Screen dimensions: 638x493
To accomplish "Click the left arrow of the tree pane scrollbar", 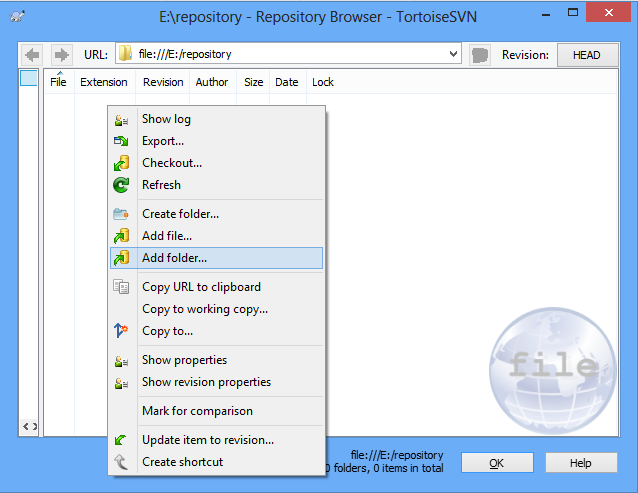I will [x=26, y=426].
